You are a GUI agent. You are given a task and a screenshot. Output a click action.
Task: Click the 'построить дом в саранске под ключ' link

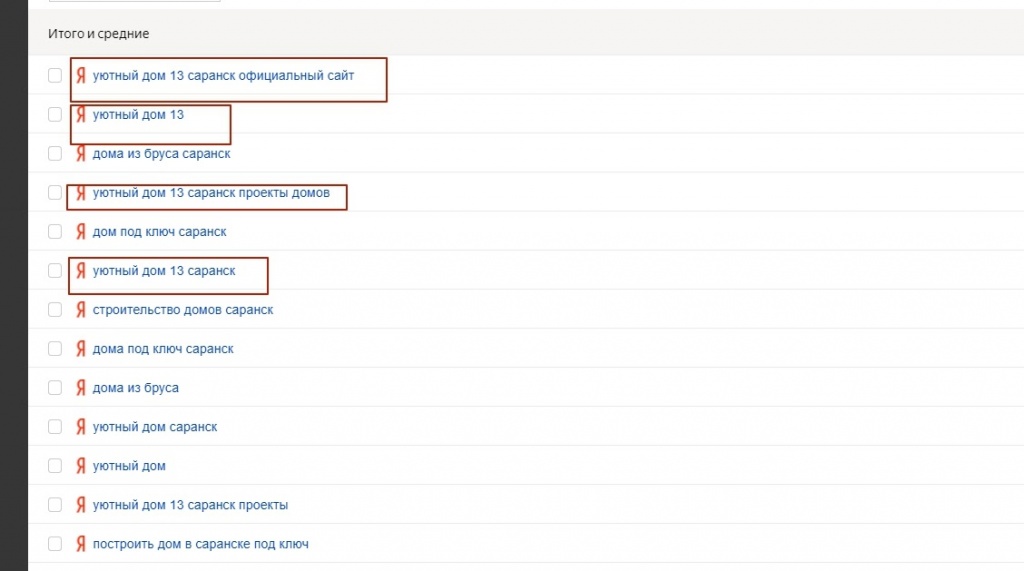200,544
